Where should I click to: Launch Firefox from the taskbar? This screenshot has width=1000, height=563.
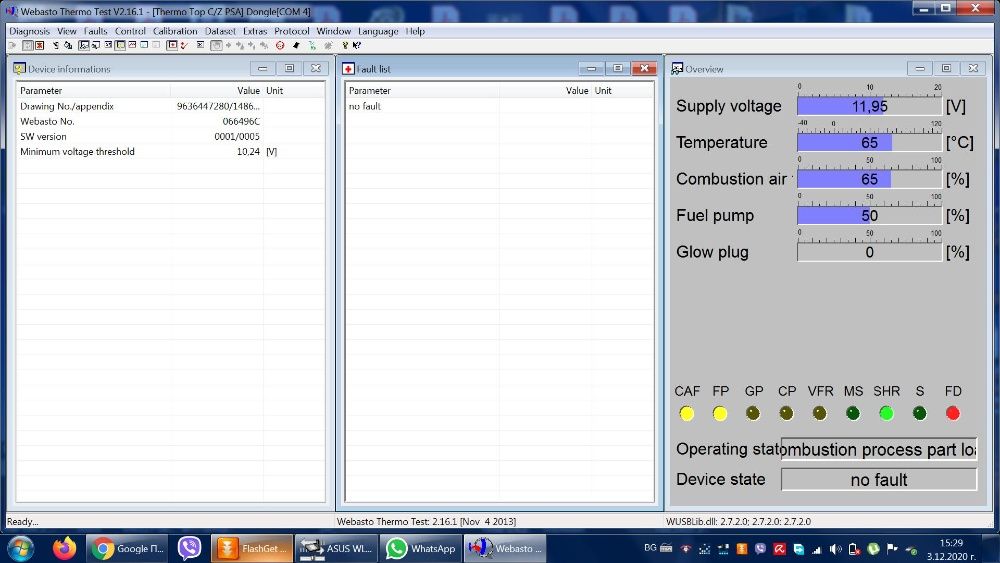pos(64,548)
